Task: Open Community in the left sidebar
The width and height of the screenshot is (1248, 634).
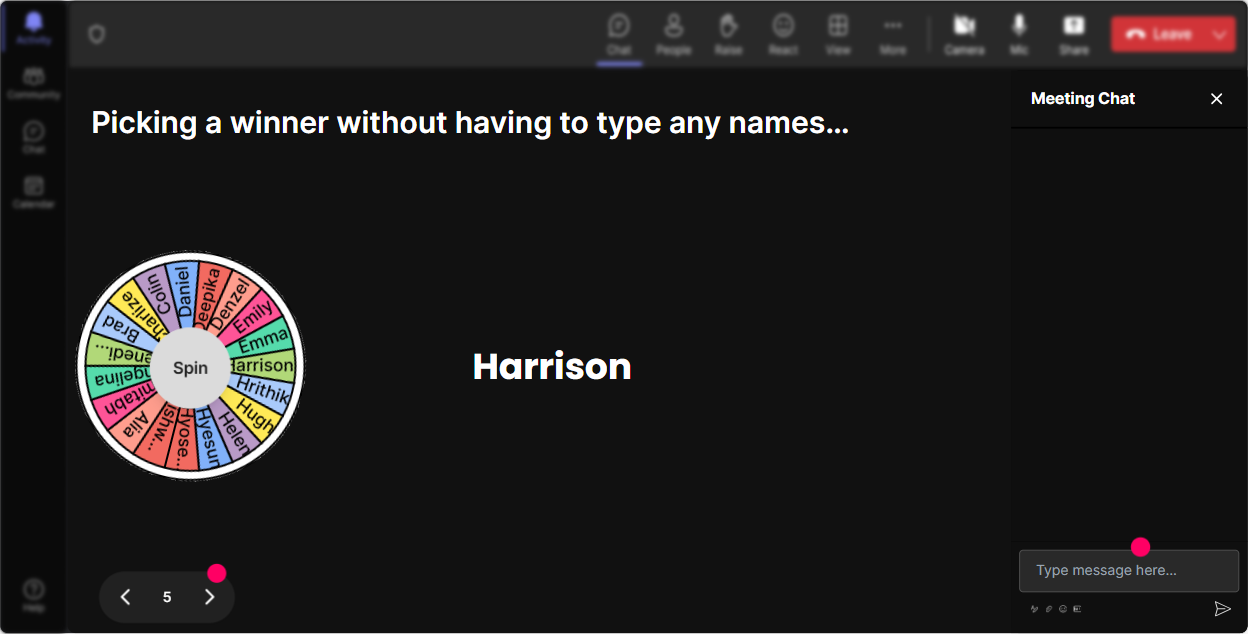Action: [x=33, y=84]
